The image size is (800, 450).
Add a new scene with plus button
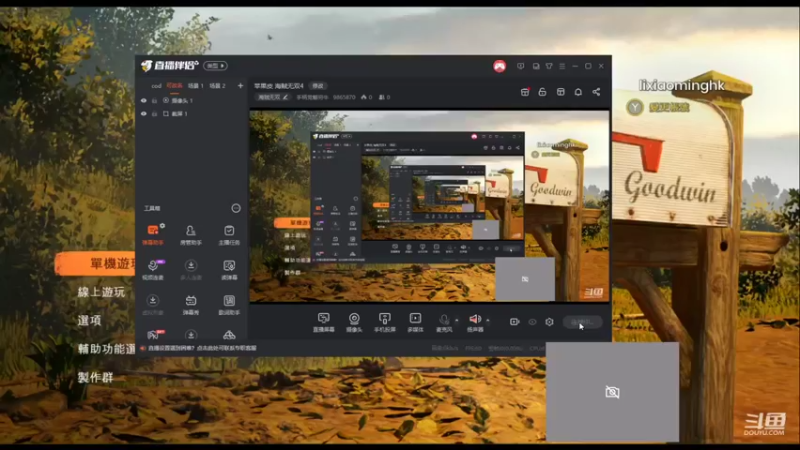(240, 86)
